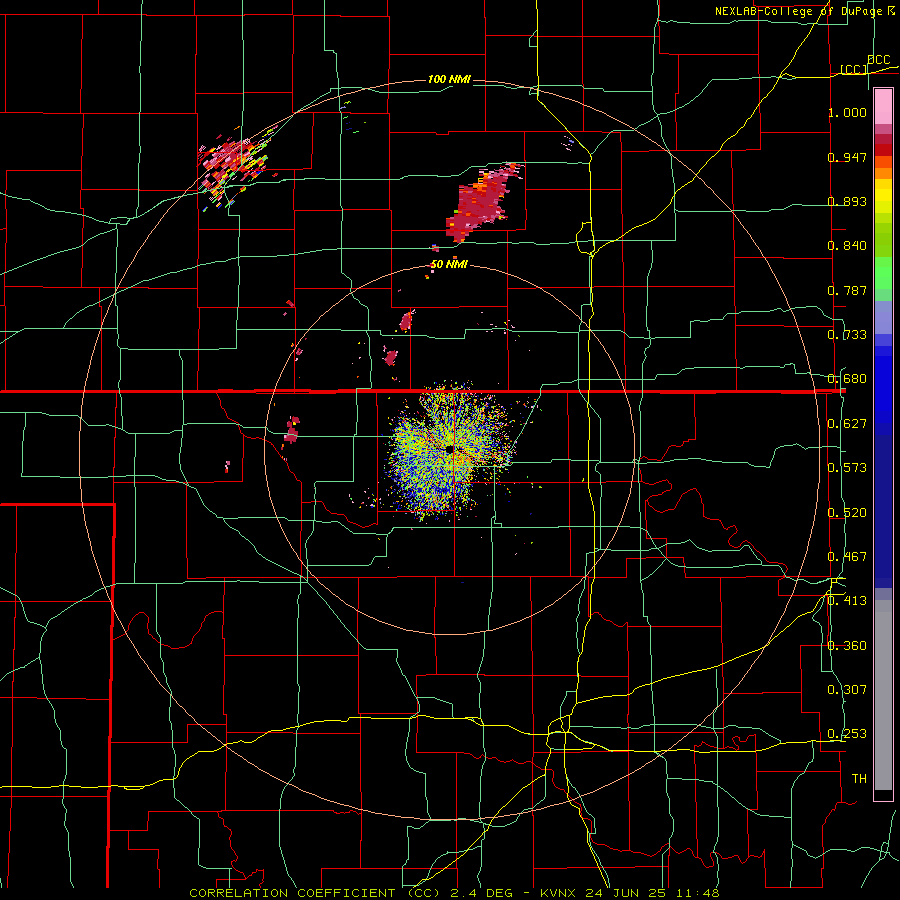
Task: Select the 0.947 legend value
Action: (x=847, y=157)
